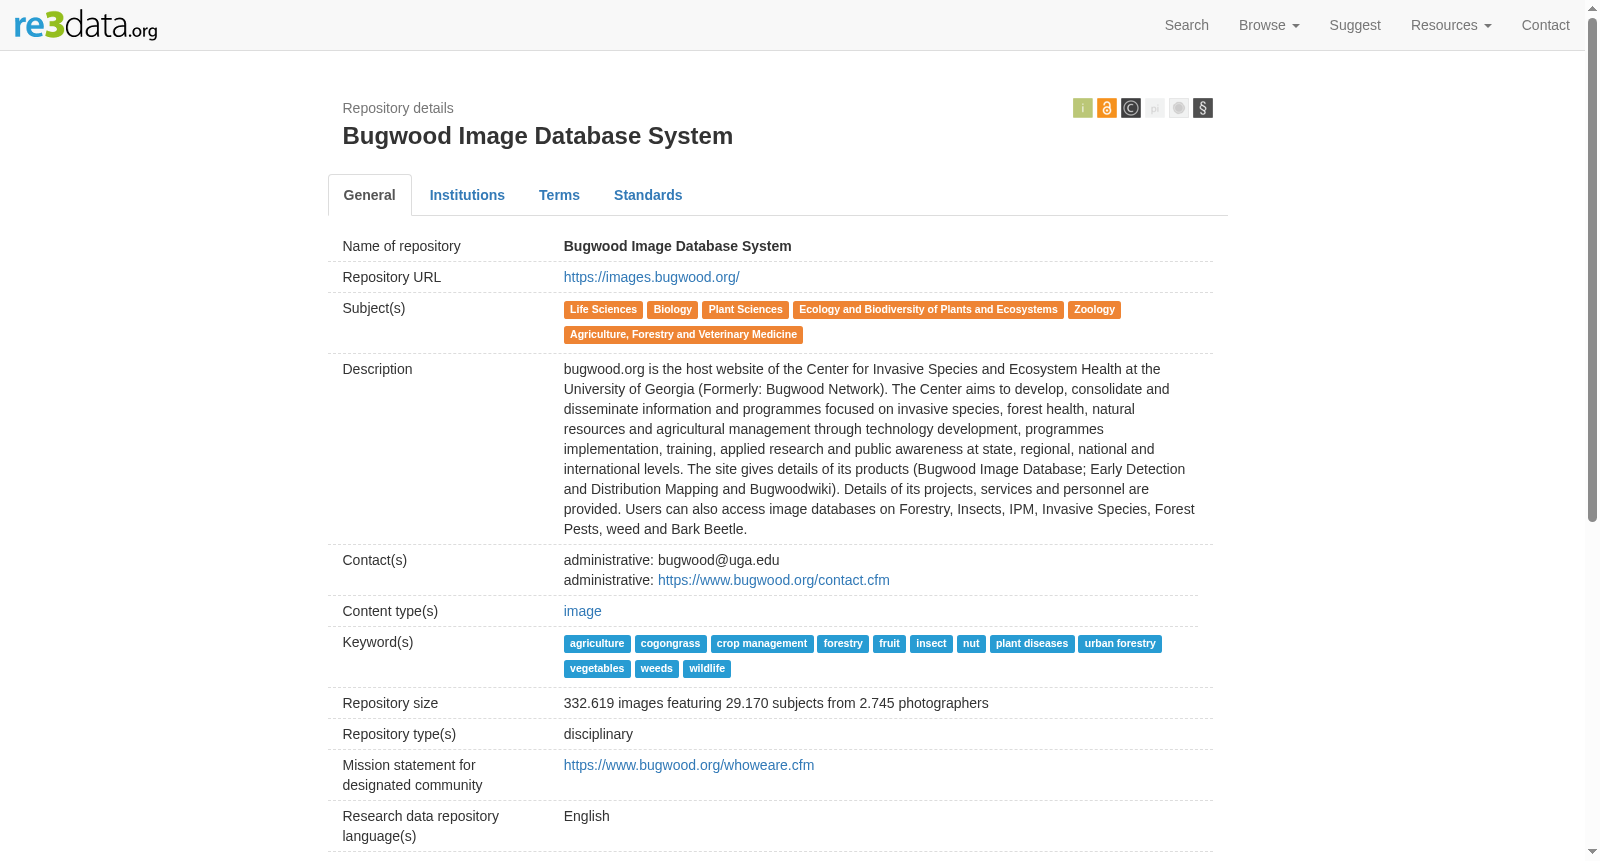1600x861 pixels.
Task: Click the repository size value '332.619 images'
Action: pos(776,703)
